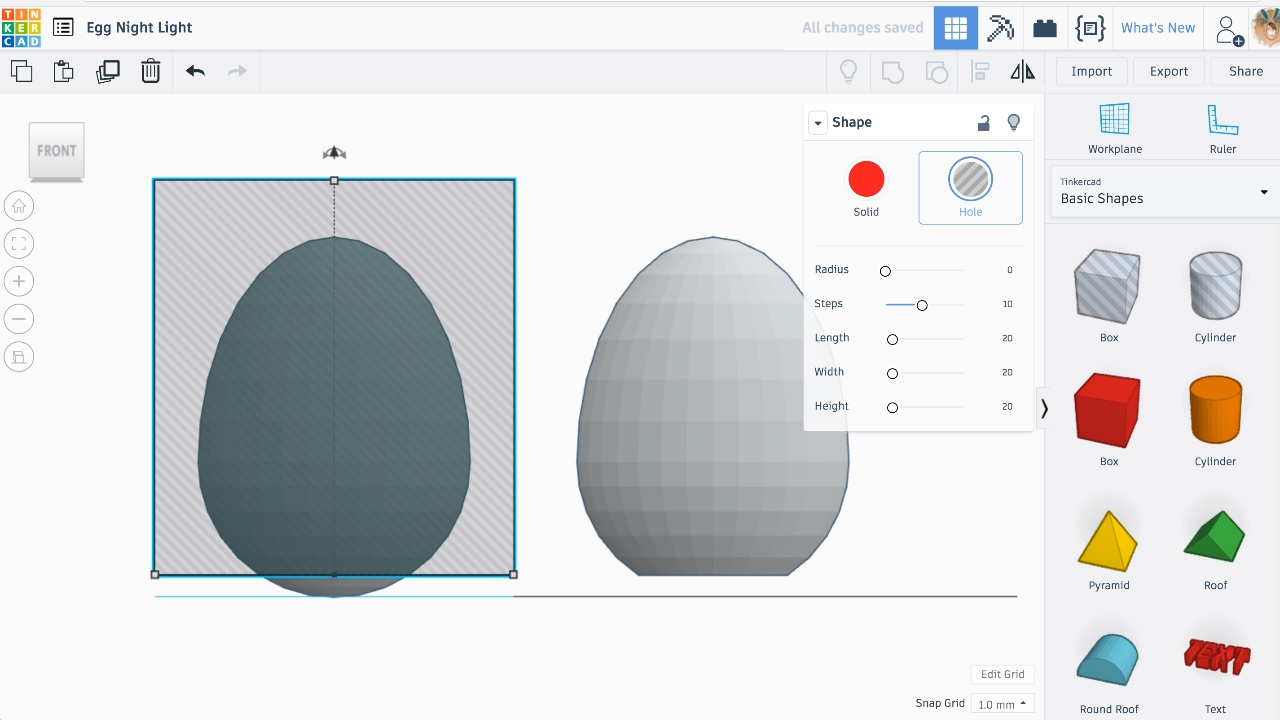Open the Import dialog
1280x720 pixels.
1091,71
